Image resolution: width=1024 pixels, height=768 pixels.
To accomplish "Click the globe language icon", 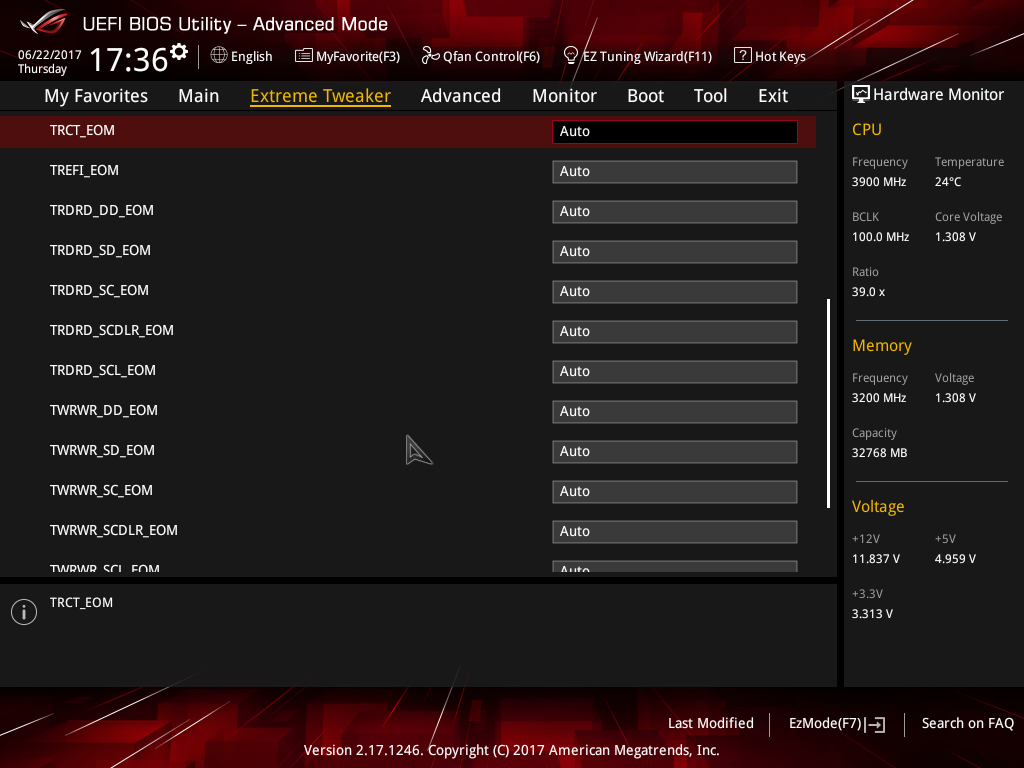I will coord(219,56).
